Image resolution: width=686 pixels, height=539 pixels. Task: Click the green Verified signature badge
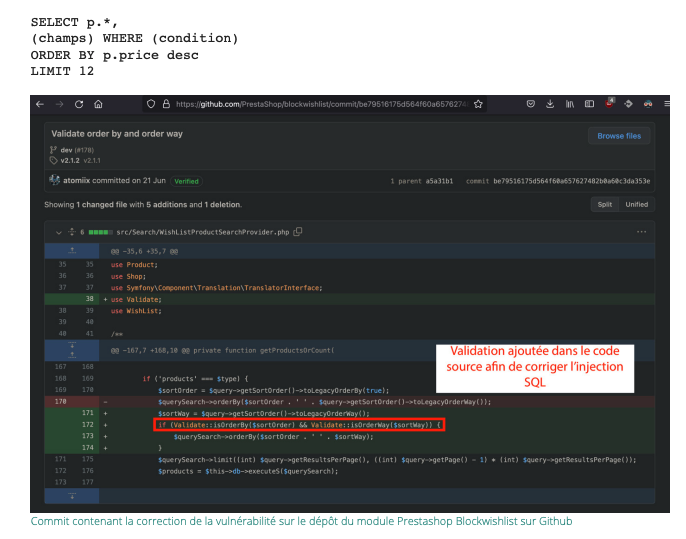tap(186, 181)
